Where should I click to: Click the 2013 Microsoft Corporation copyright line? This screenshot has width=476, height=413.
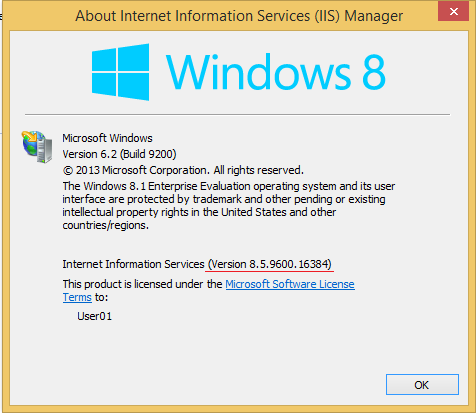(x=183, y=170)
